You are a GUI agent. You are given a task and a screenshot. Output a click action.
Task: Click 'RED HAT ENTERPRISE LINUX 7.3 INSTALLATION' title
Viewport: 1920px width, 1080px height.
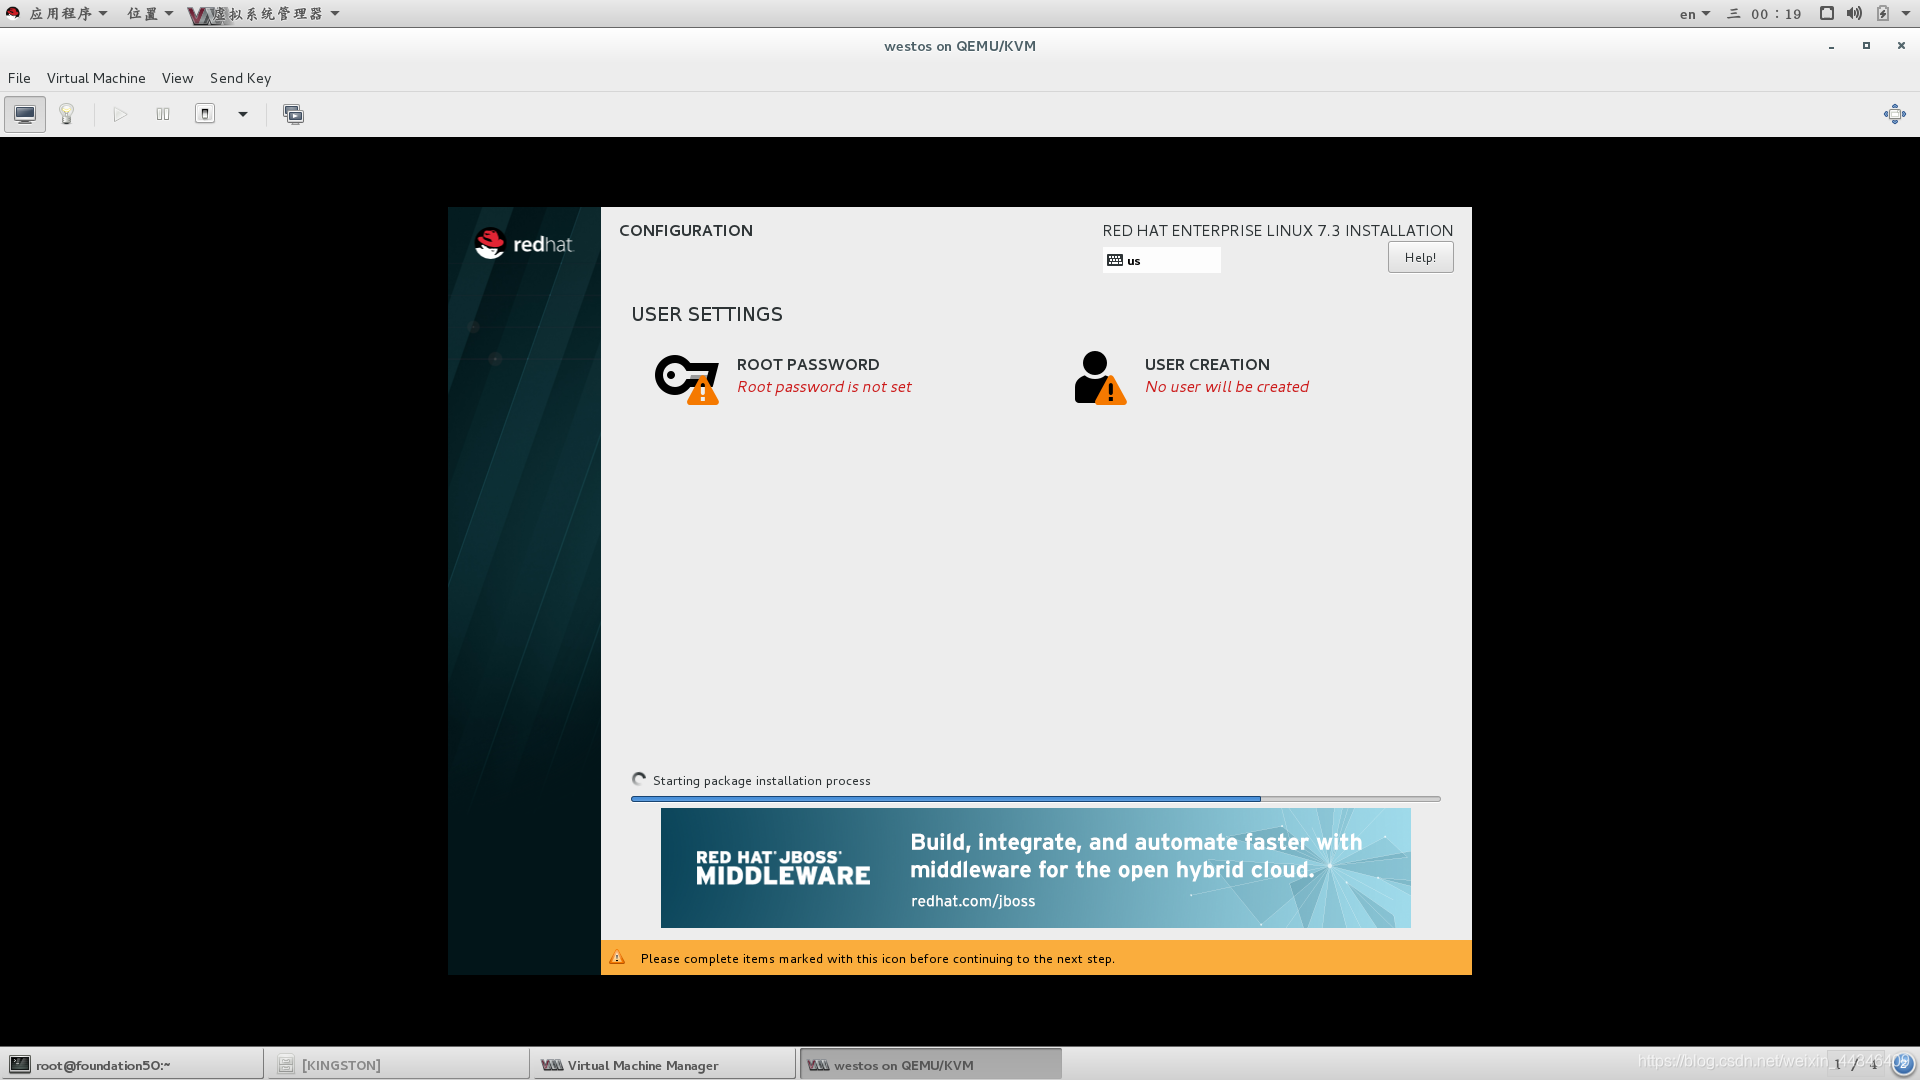[x=1277, y=231]
